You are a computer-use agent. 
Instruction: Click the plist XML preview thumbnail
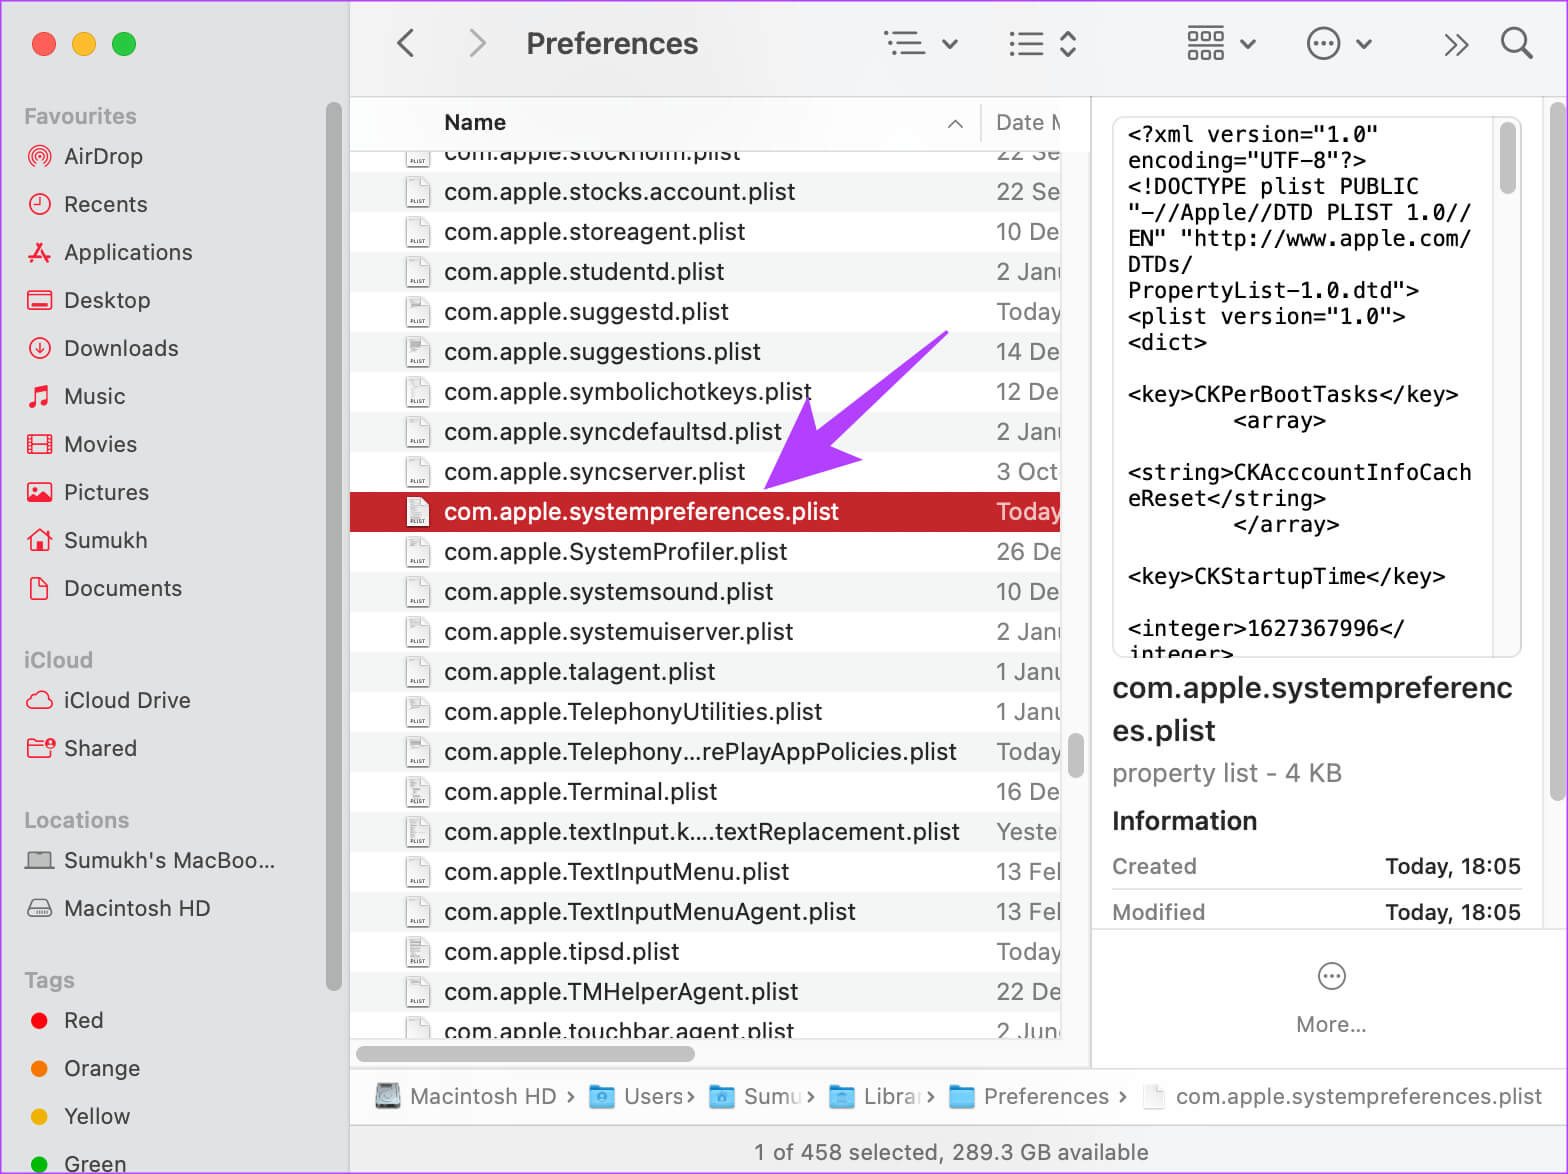click(x=1316, y=387)
